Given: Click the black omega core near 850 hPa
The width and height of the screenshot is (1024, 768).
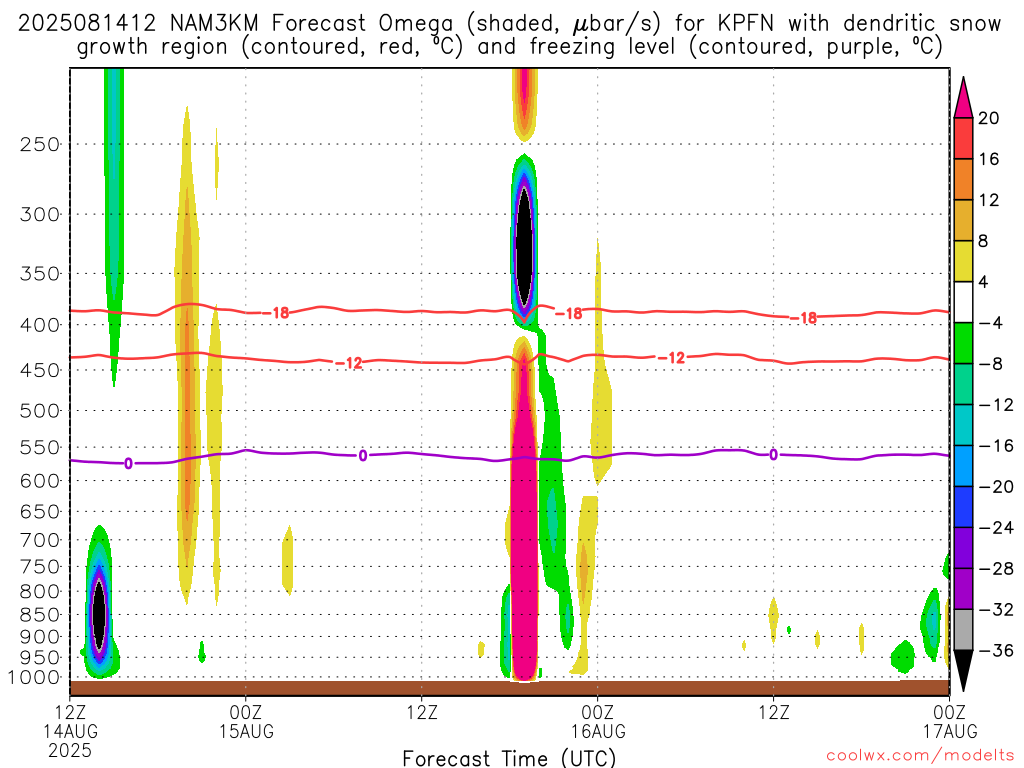Looking at the screenshot, I should [x=99, y=613].
